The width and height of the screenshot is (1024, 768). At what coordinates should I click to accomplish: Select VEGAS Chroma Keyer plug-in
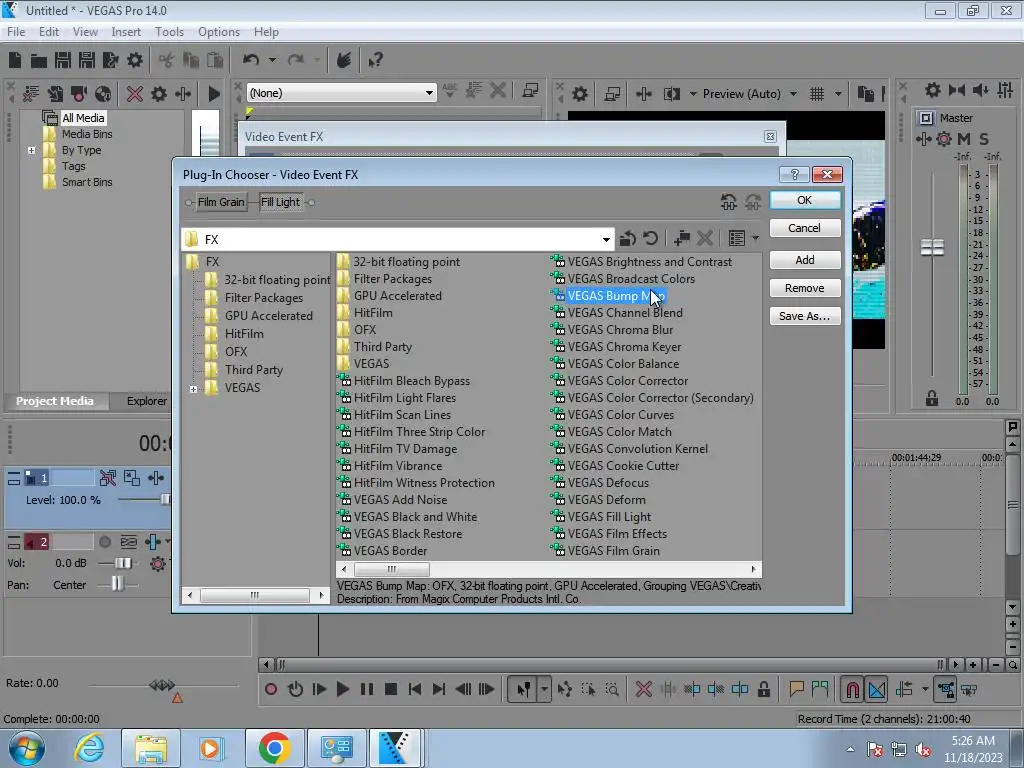(x=624, y=347)
